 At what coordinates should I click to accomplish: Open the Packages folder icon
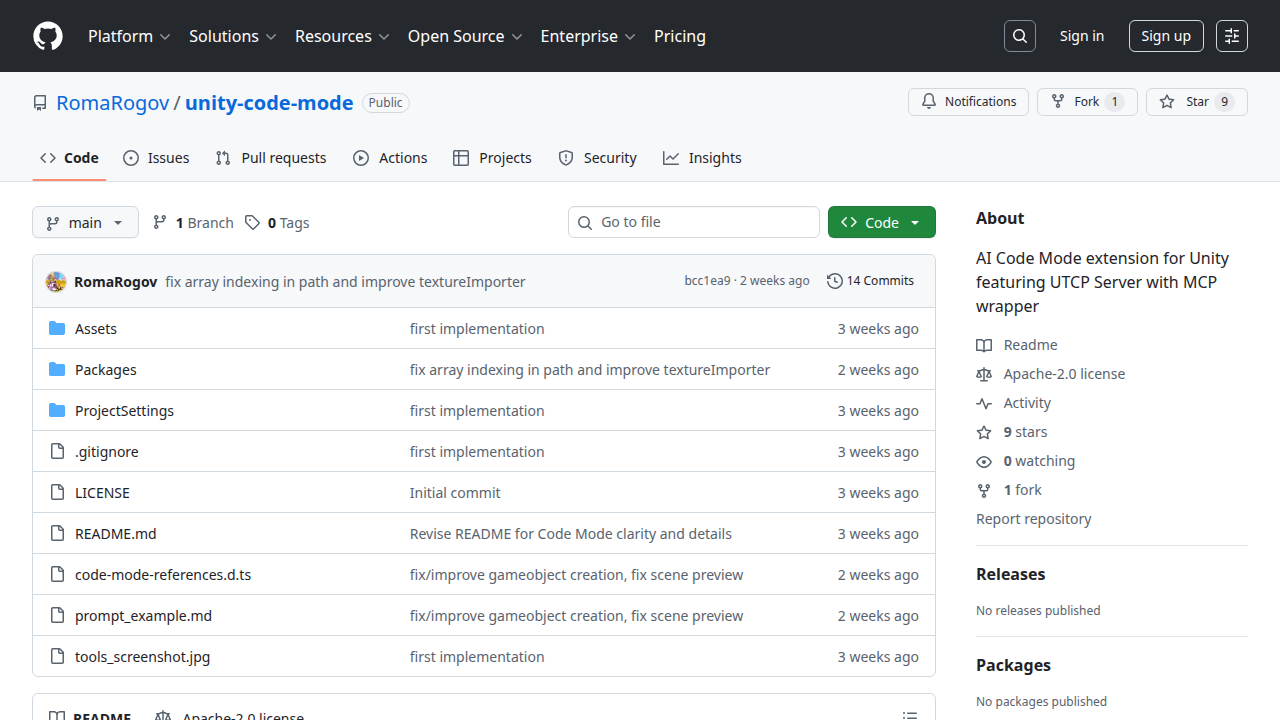click(57, 370)
